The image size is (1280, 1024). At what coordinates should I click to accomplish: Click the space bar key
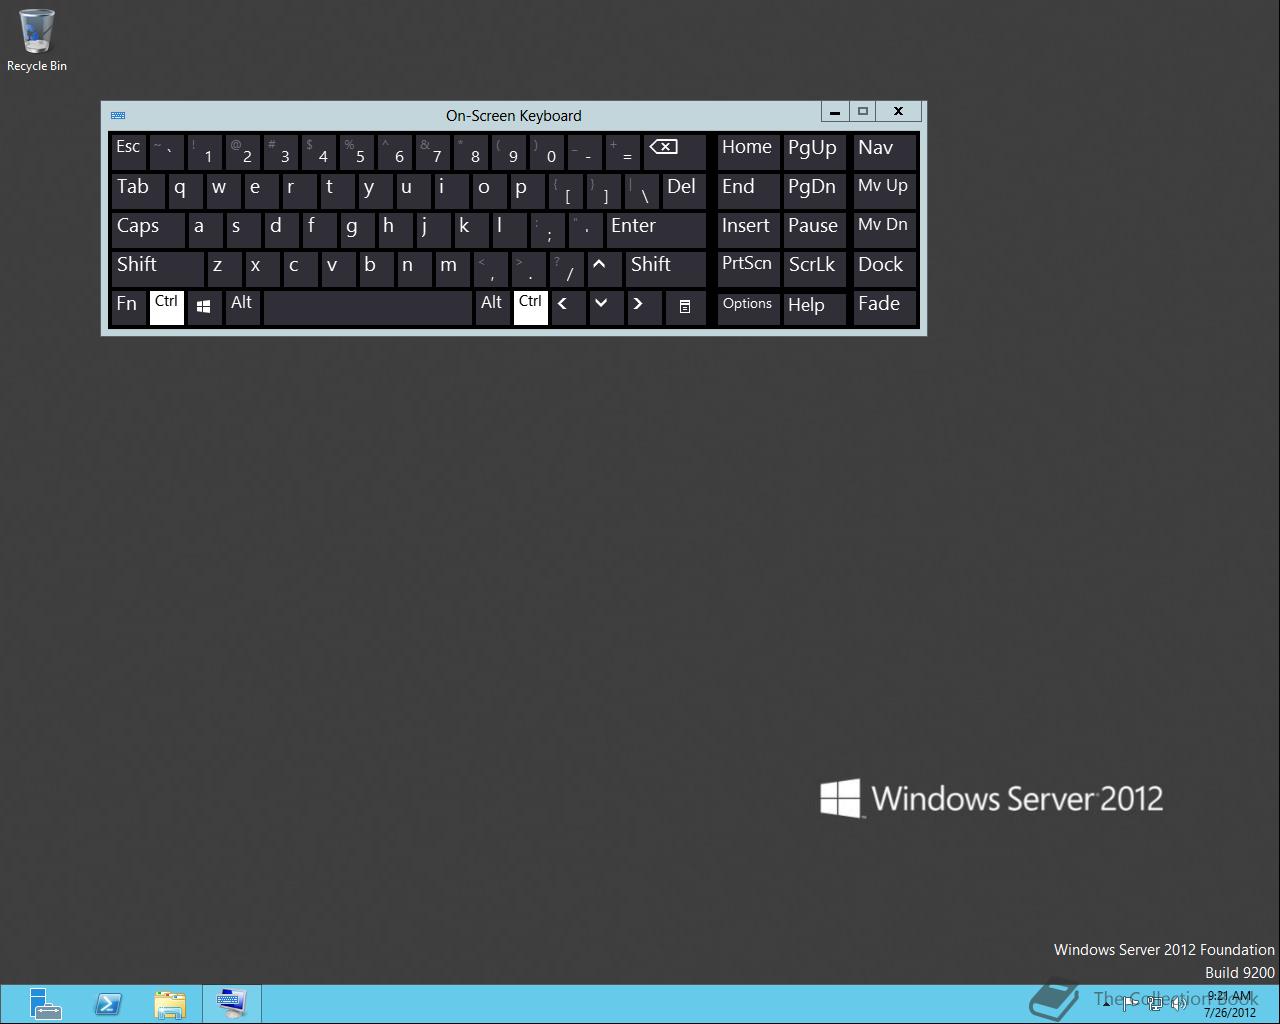(368, 308)
